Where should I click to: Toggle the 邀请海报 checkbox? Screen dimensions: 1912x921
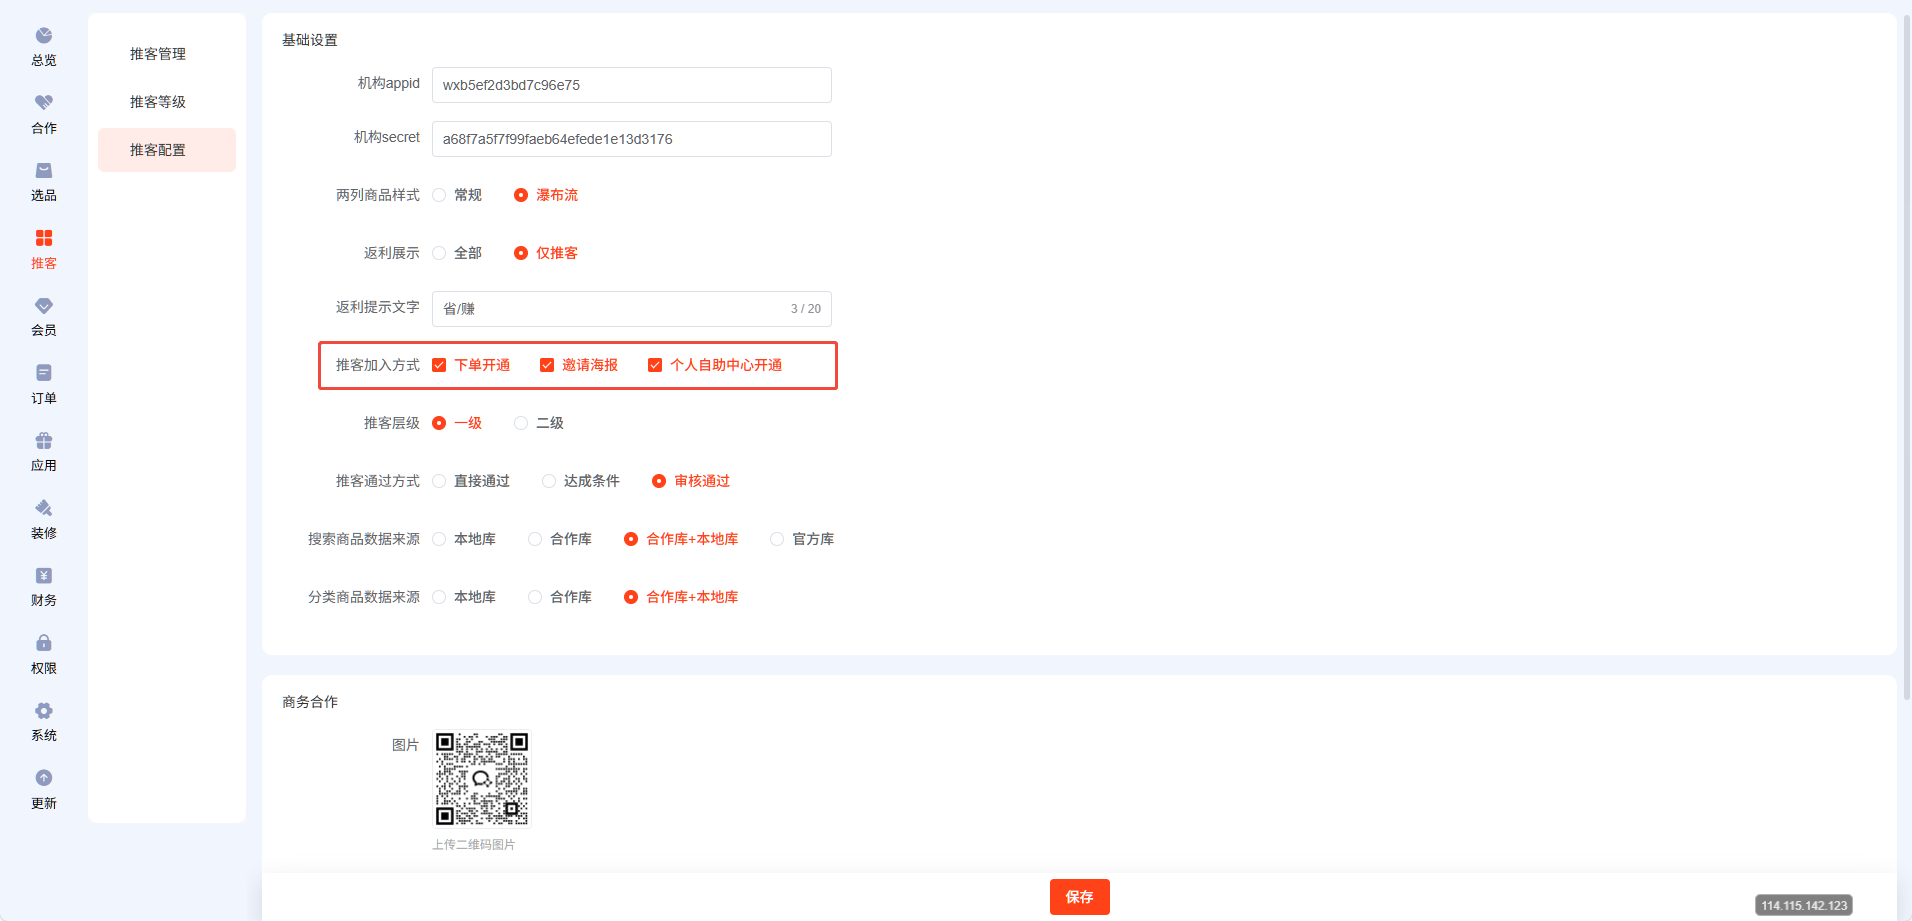547,365
